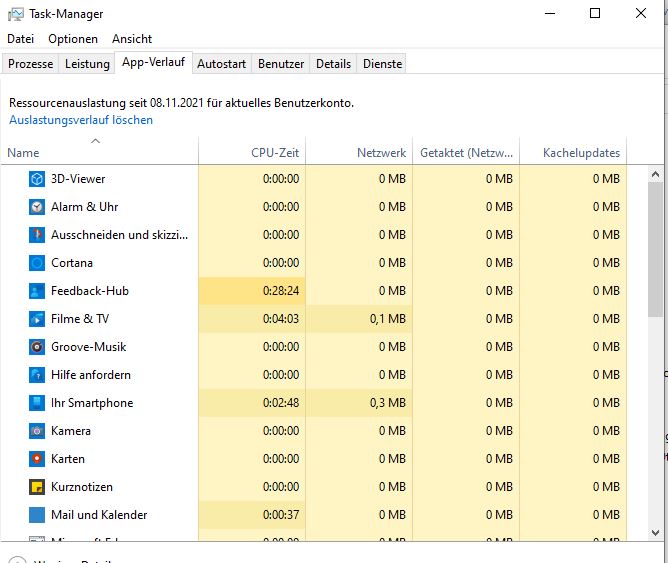
Task: Click the 0,3 MB network cell
Action: 359,403
